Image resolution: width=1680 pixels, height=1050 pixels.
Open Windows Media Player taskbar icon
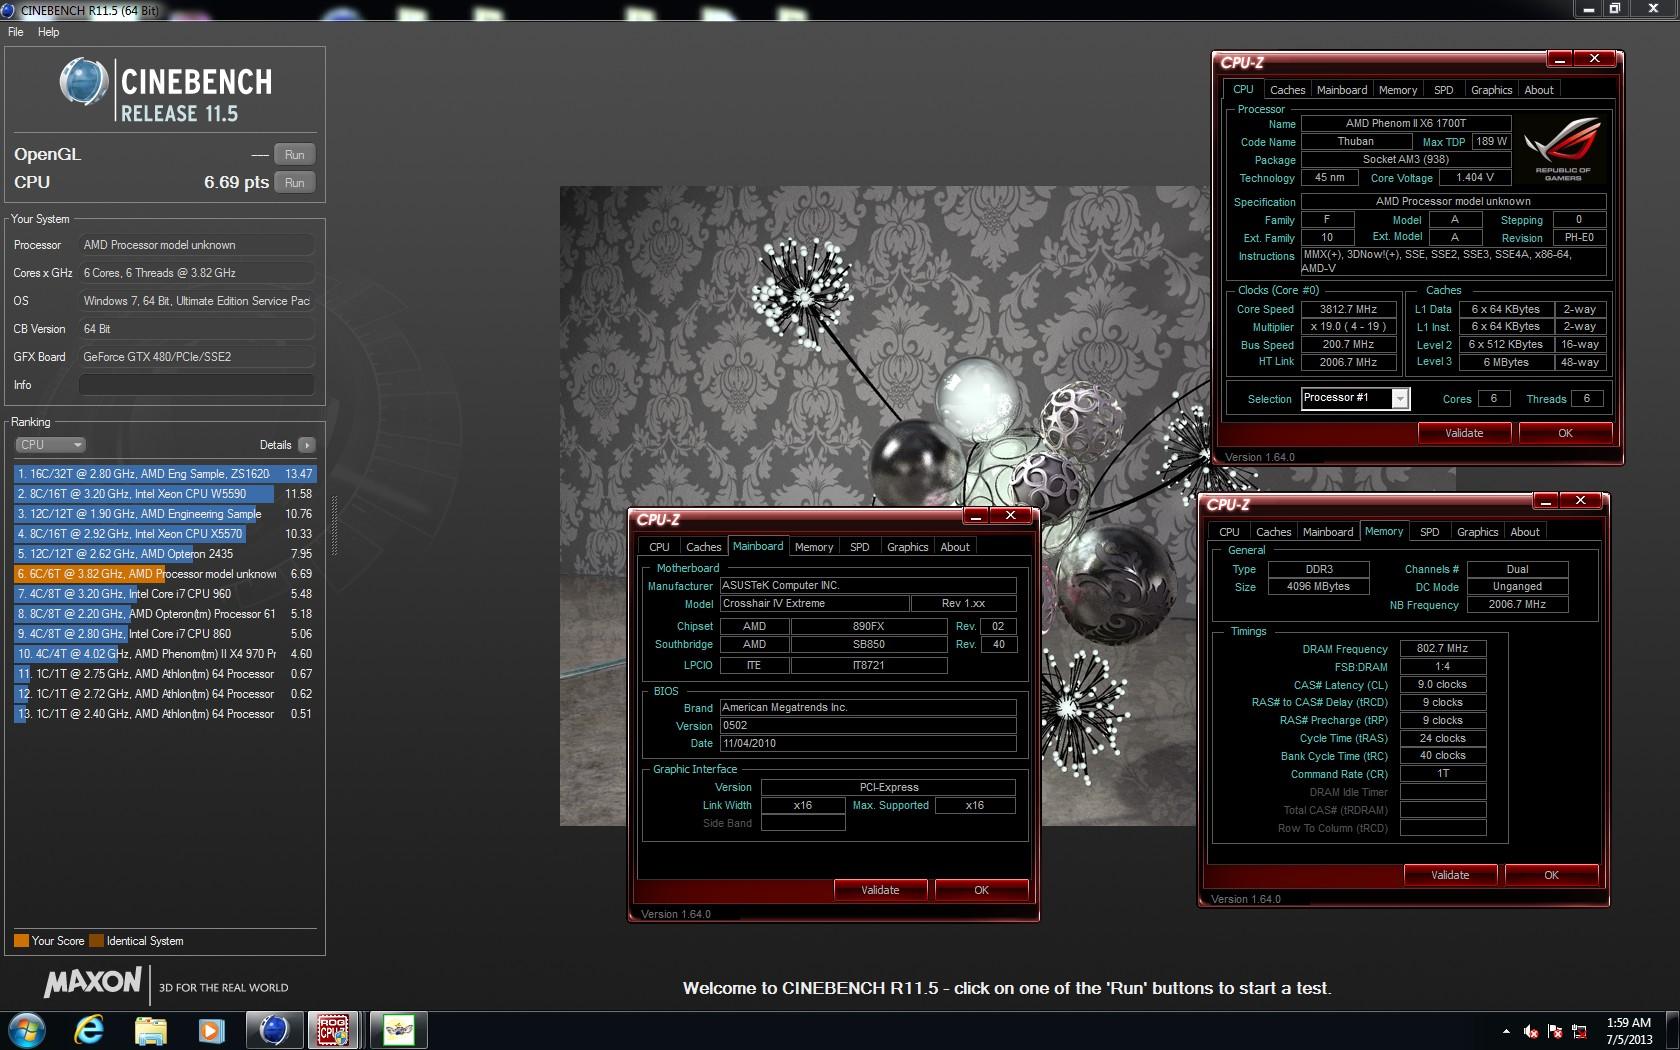[x=211, y=1029]
